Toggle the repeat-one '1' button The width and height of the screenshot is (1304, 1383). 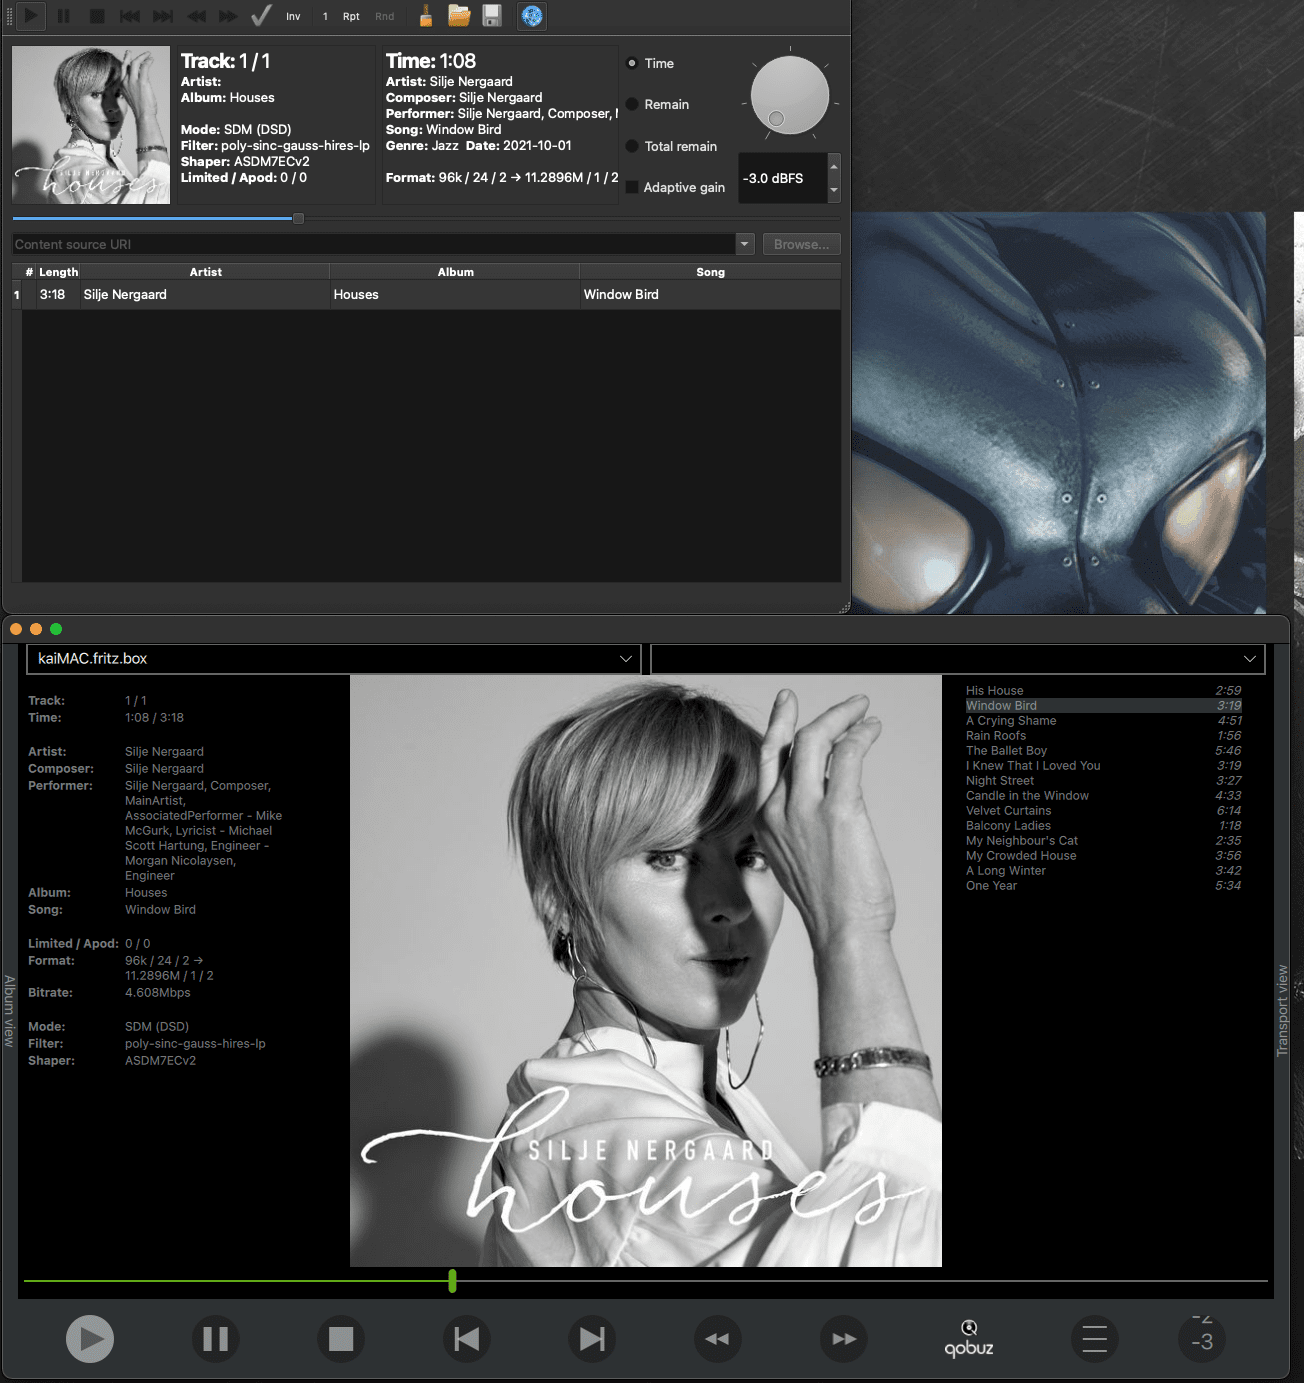click(x=325, y=16)
